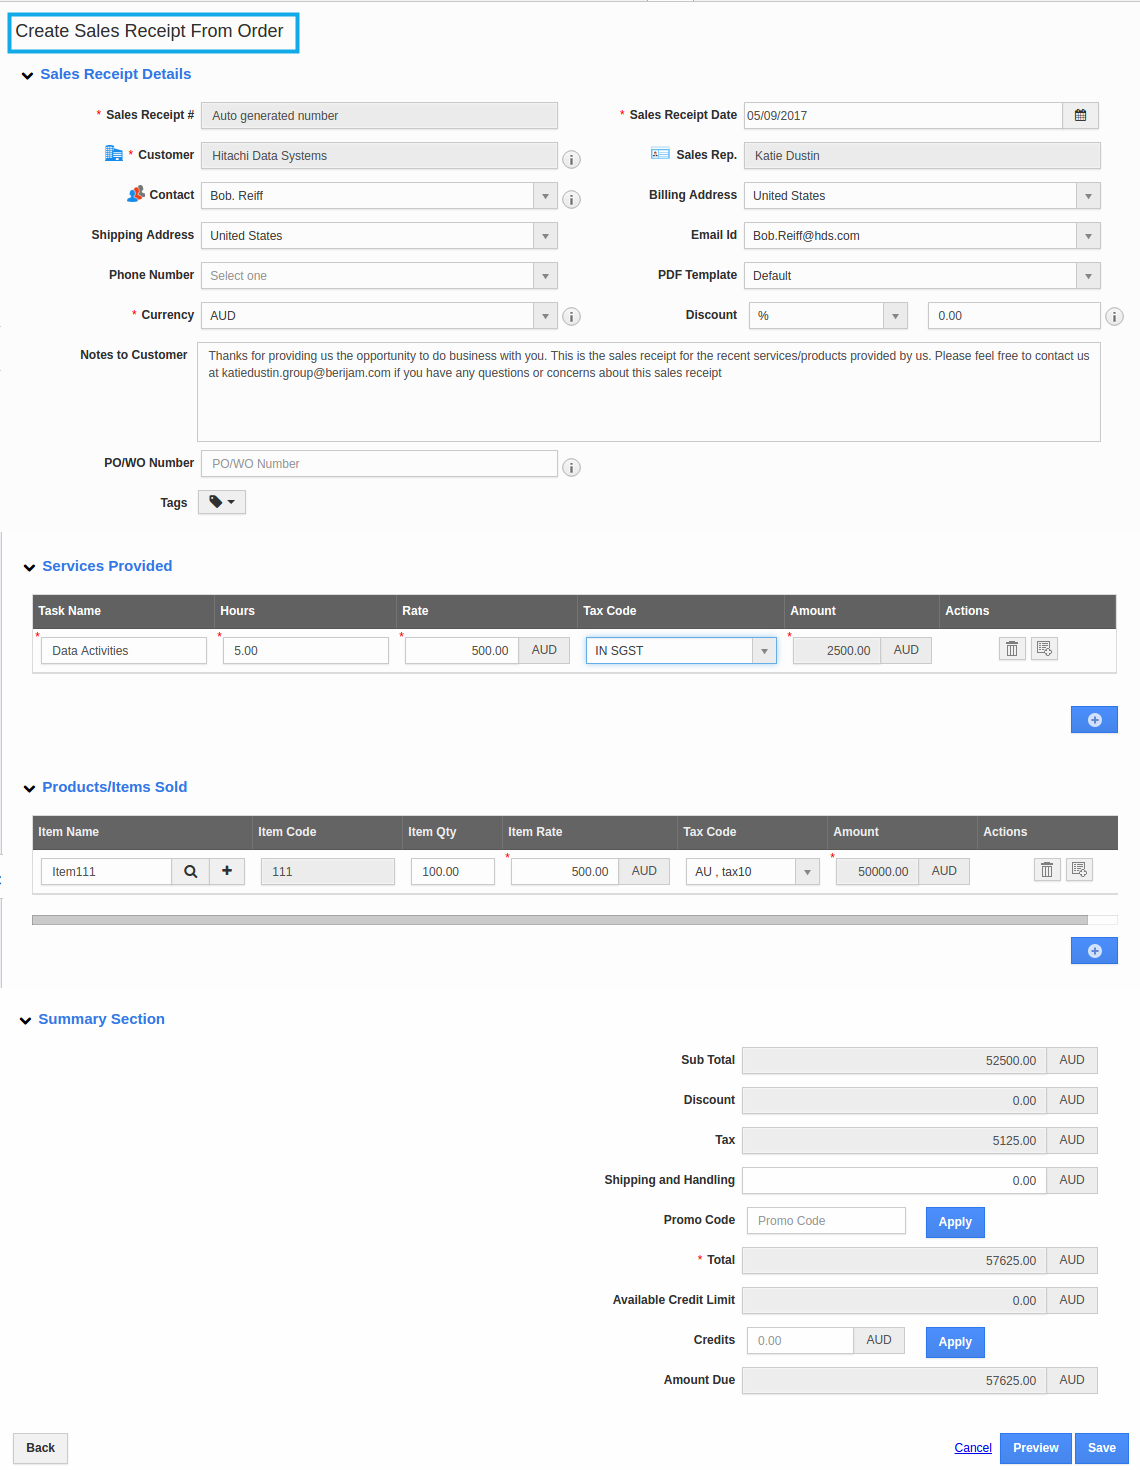This screenshot has width=1140, height=1470.
Task: Click inside the Promo Code field
Action: (x=825, y=1220)
